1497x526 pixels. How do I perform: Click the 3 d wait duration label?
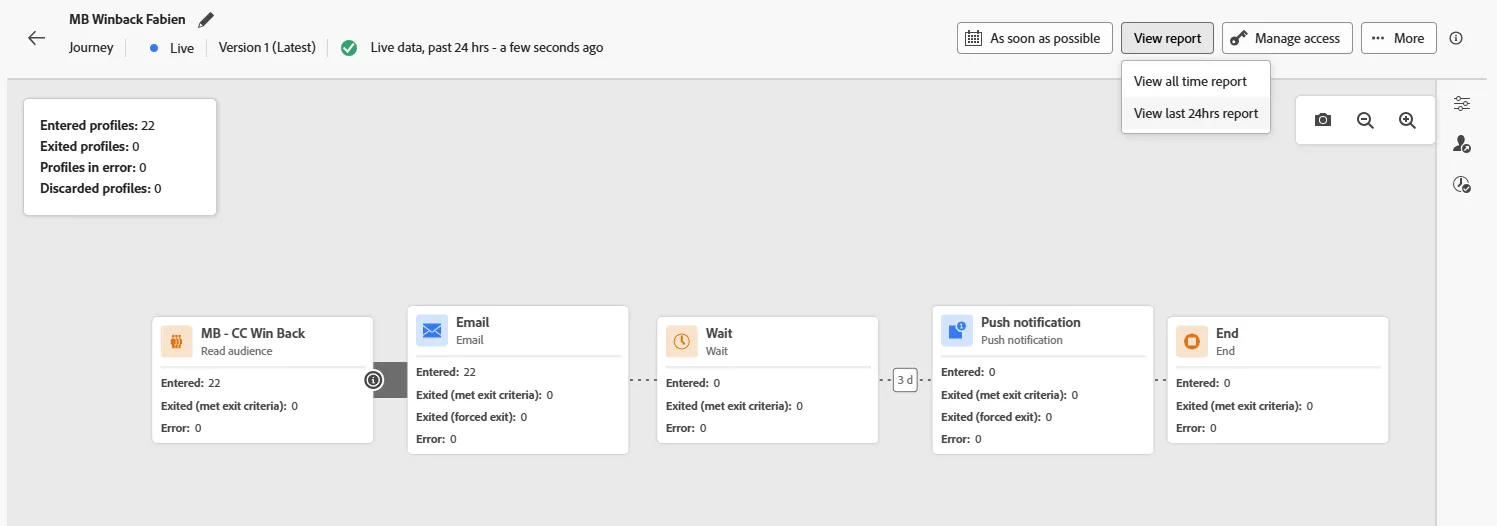904,380
